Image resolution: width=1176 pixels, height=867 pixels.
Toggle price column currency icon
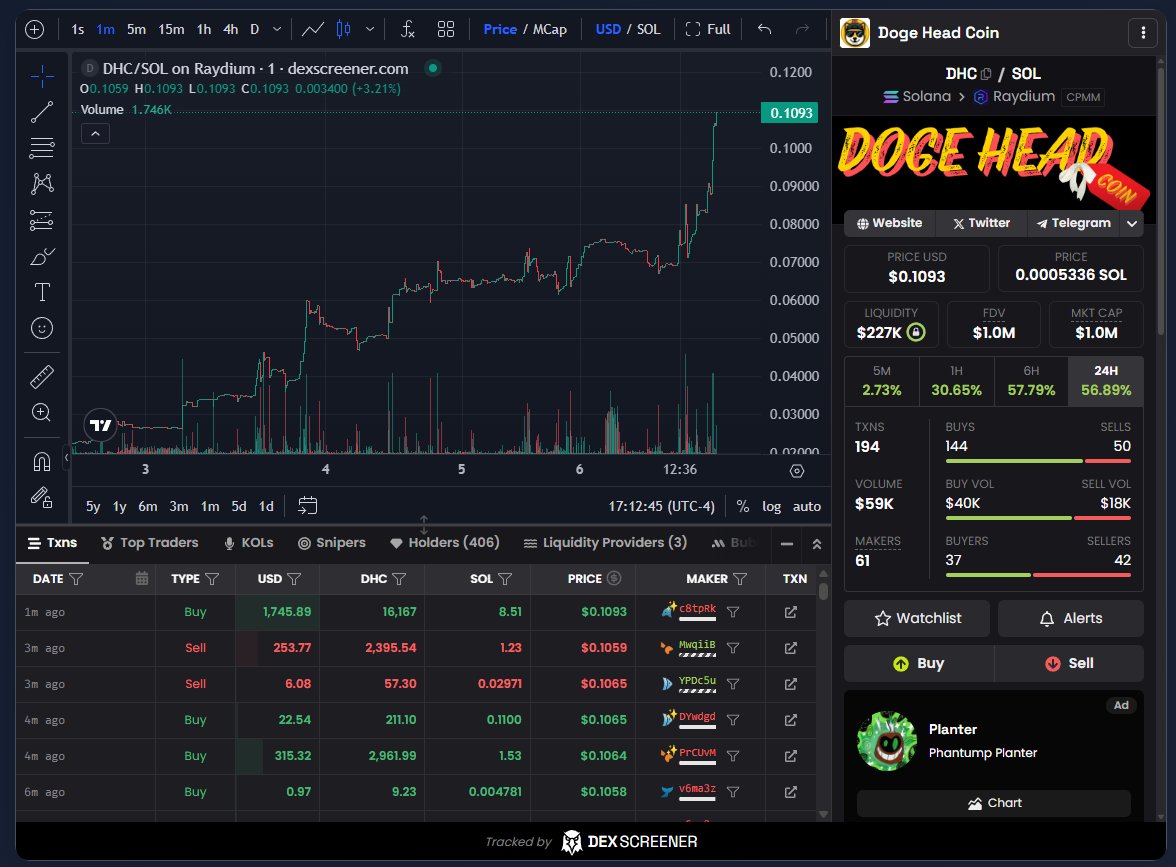[614, 578]
